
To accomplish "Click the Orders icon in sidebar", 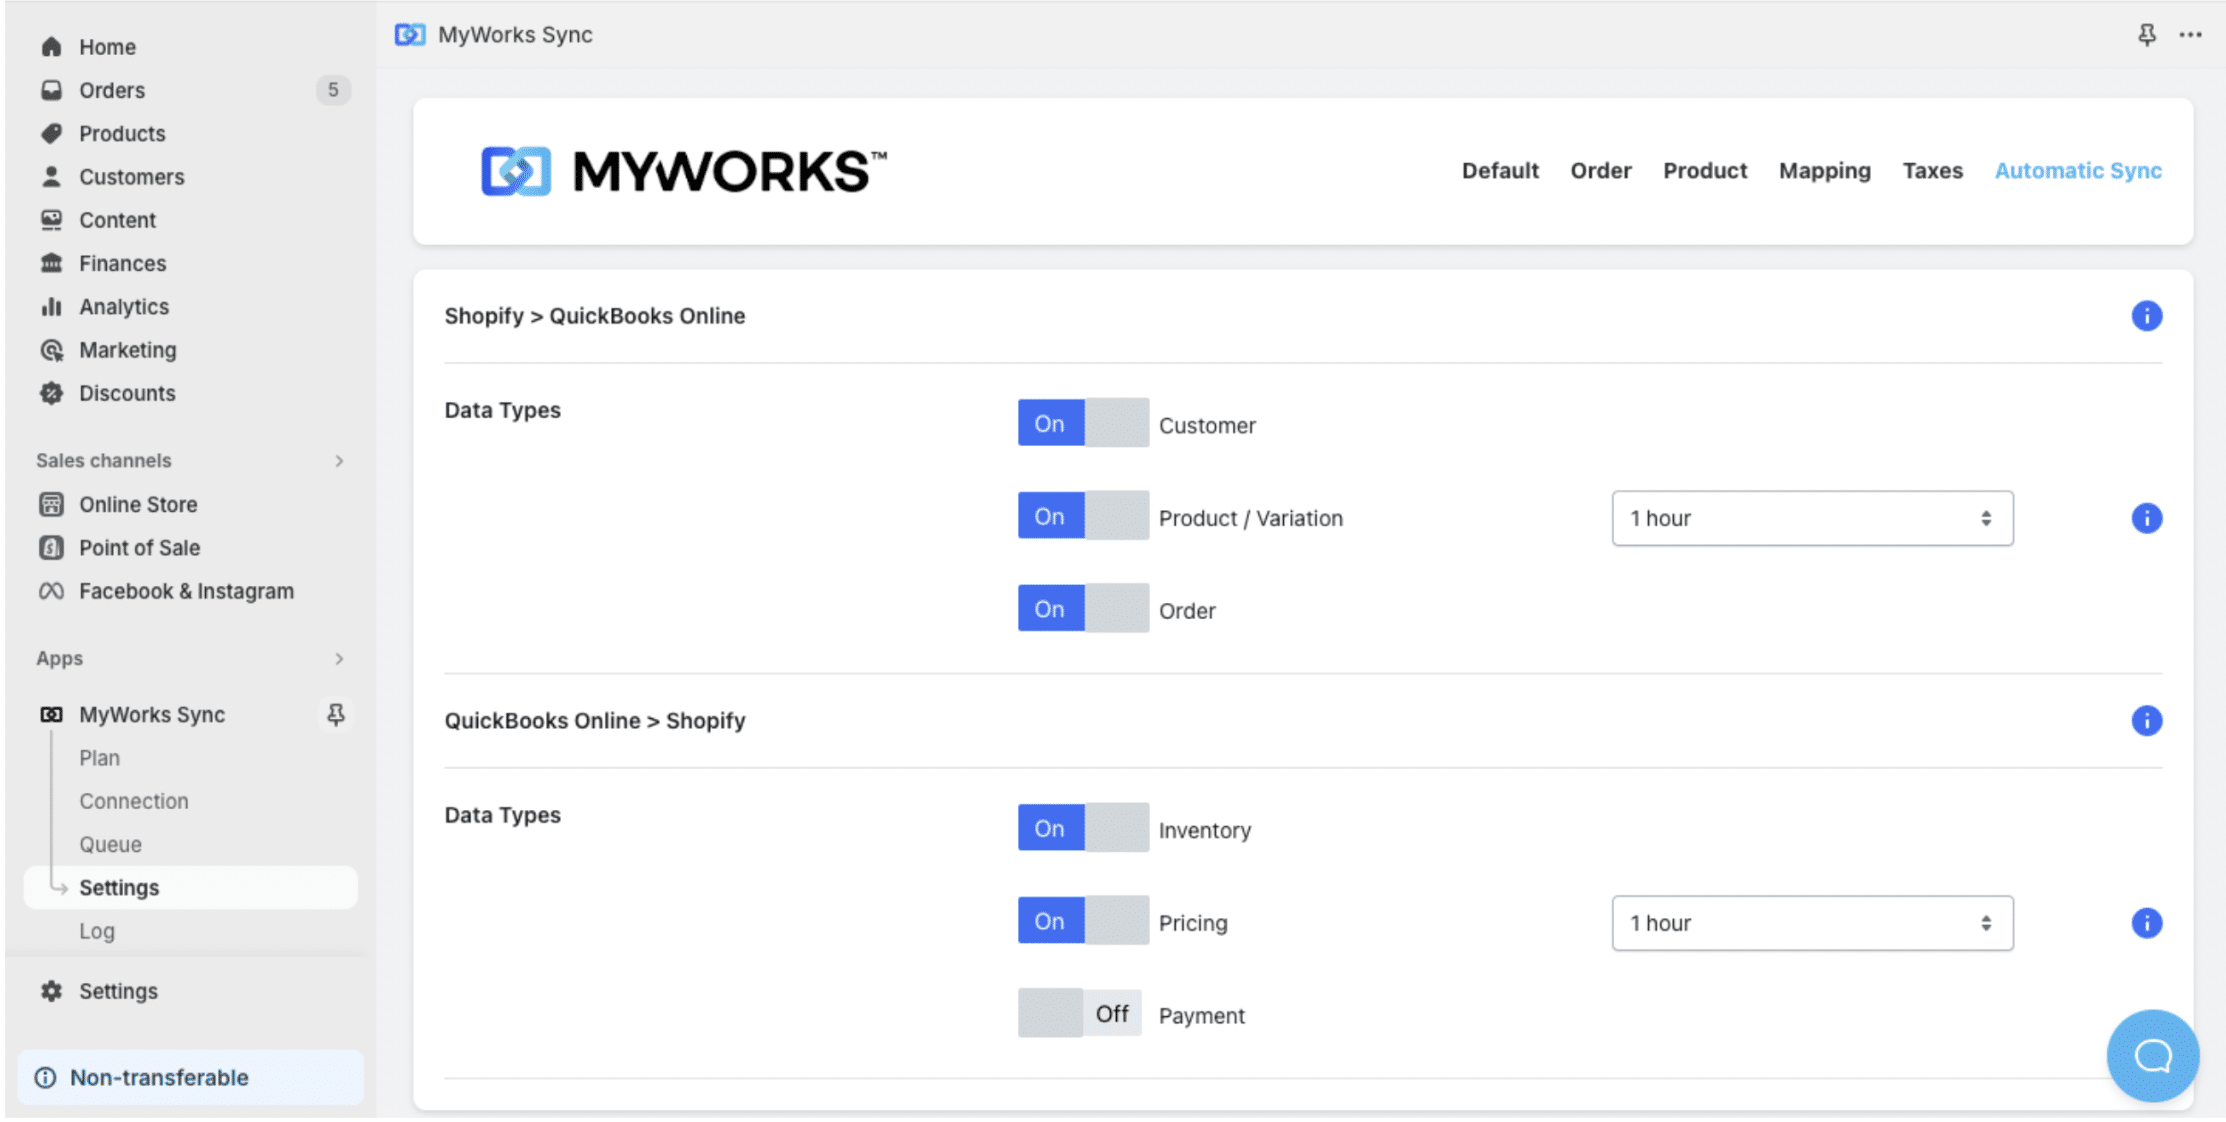I will (50, 90).
